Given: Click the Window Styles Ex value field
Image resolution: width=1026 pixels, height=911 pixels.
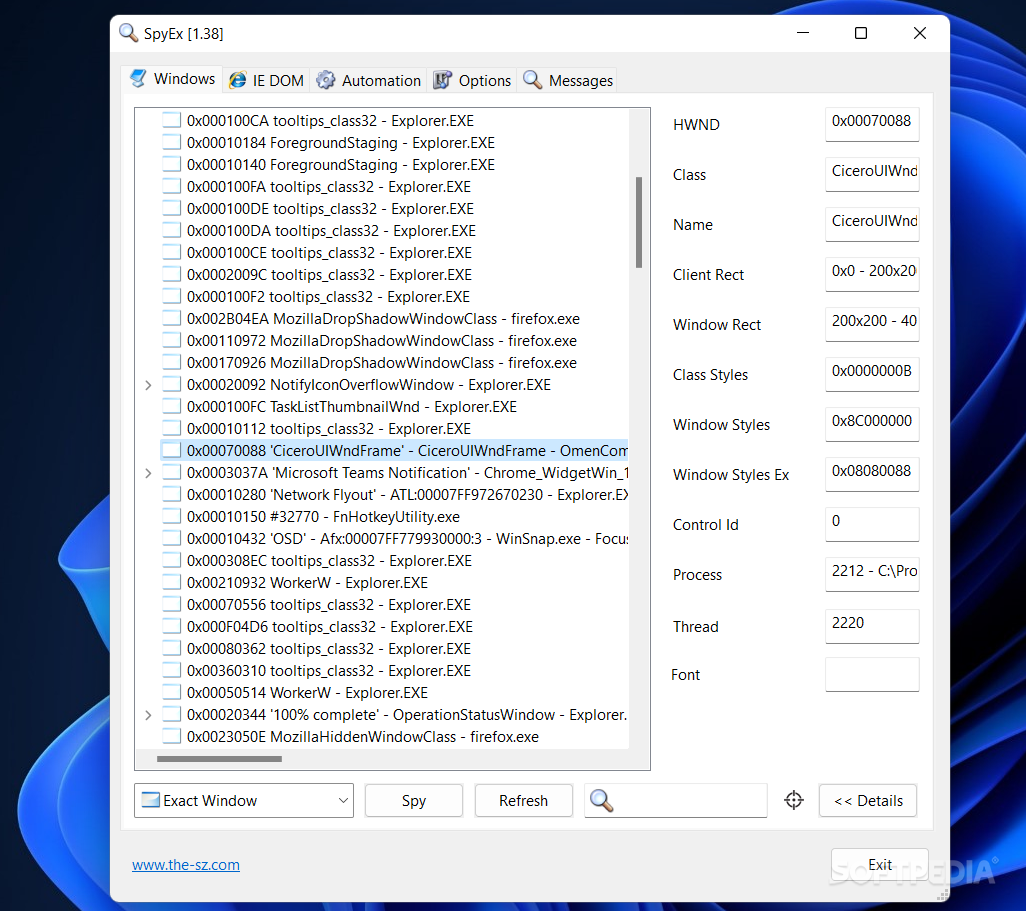Looking at the screenshot, I should point(872,474).
